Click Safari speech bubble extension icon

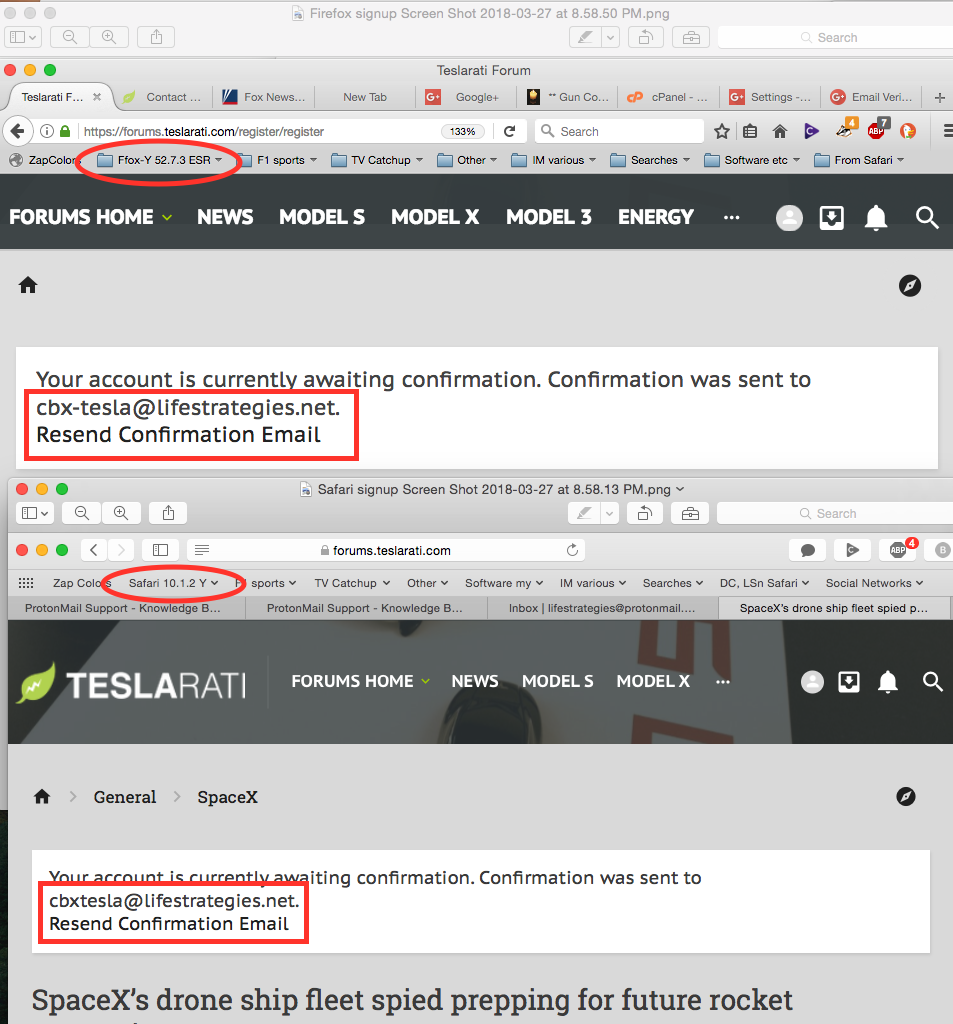(808, 550)
